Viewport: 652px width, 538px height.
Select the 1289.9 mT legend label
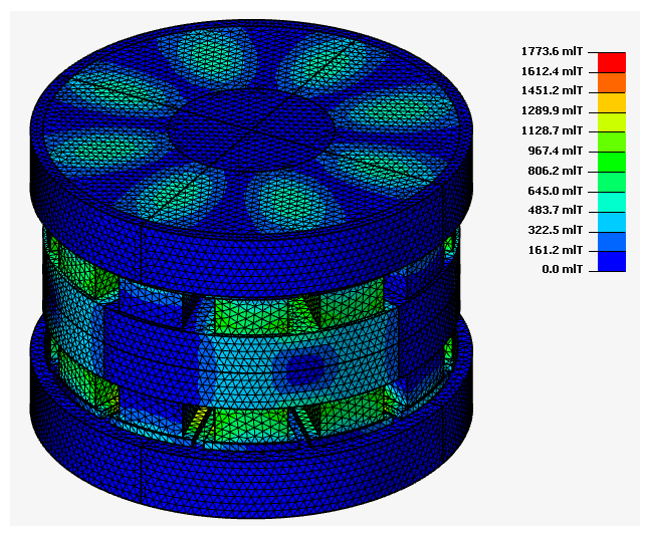[551, 111]
